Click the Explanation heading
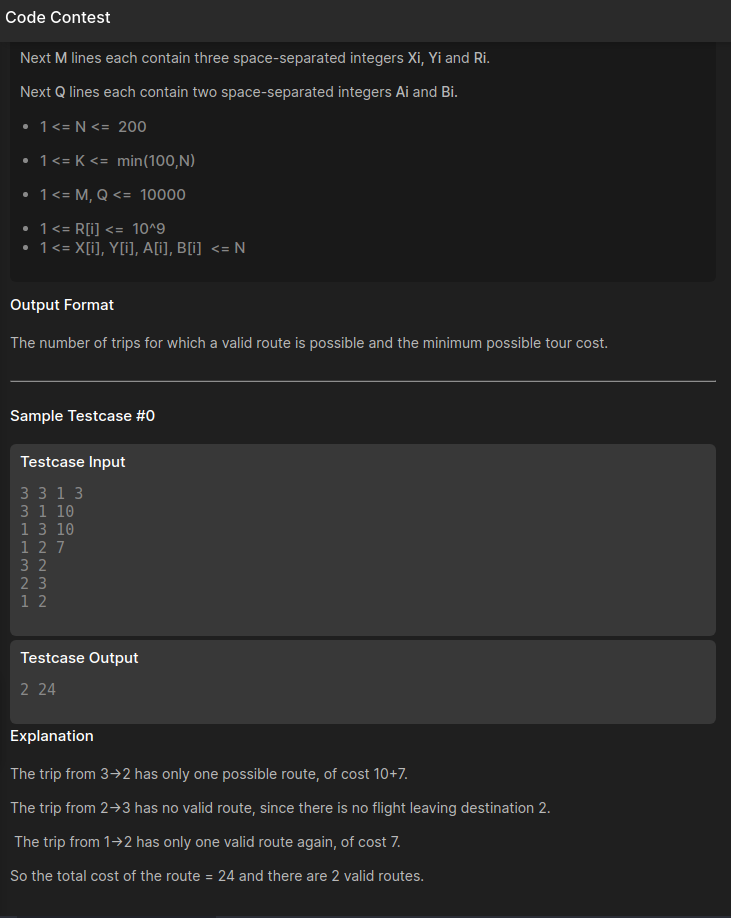The image size is (731, 918). (52, 736)
